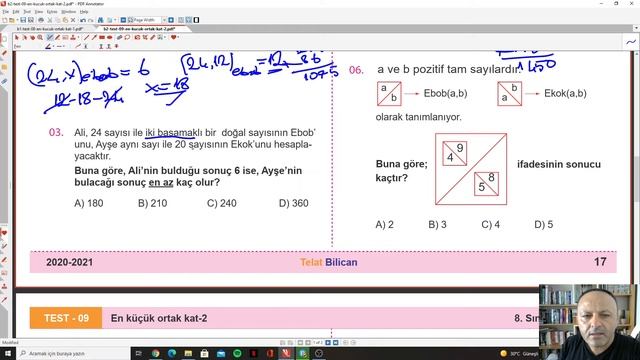This screenshot has height=360, width=640.
Task: Click the Modified status bar text
Action: (10, 343)
